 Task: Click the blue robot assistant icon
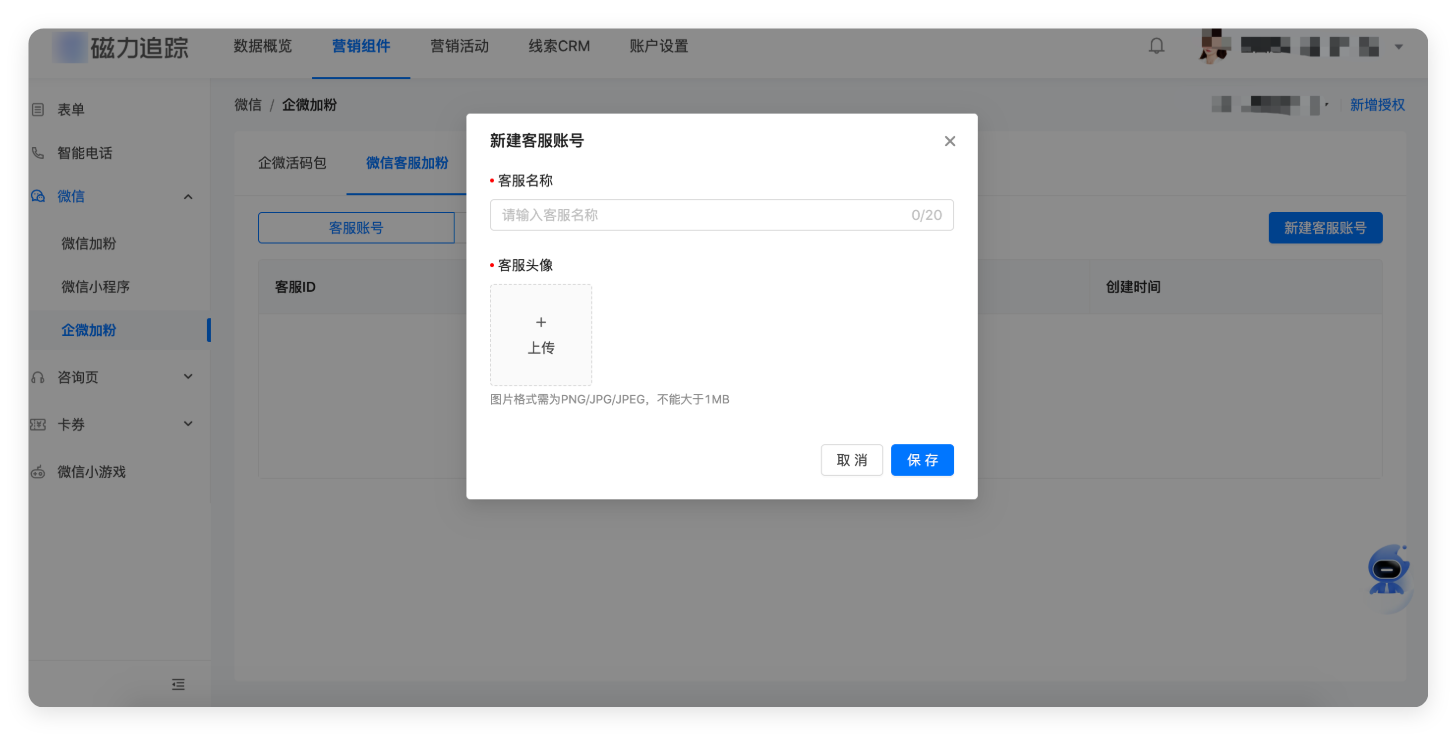click(1387, 571)
